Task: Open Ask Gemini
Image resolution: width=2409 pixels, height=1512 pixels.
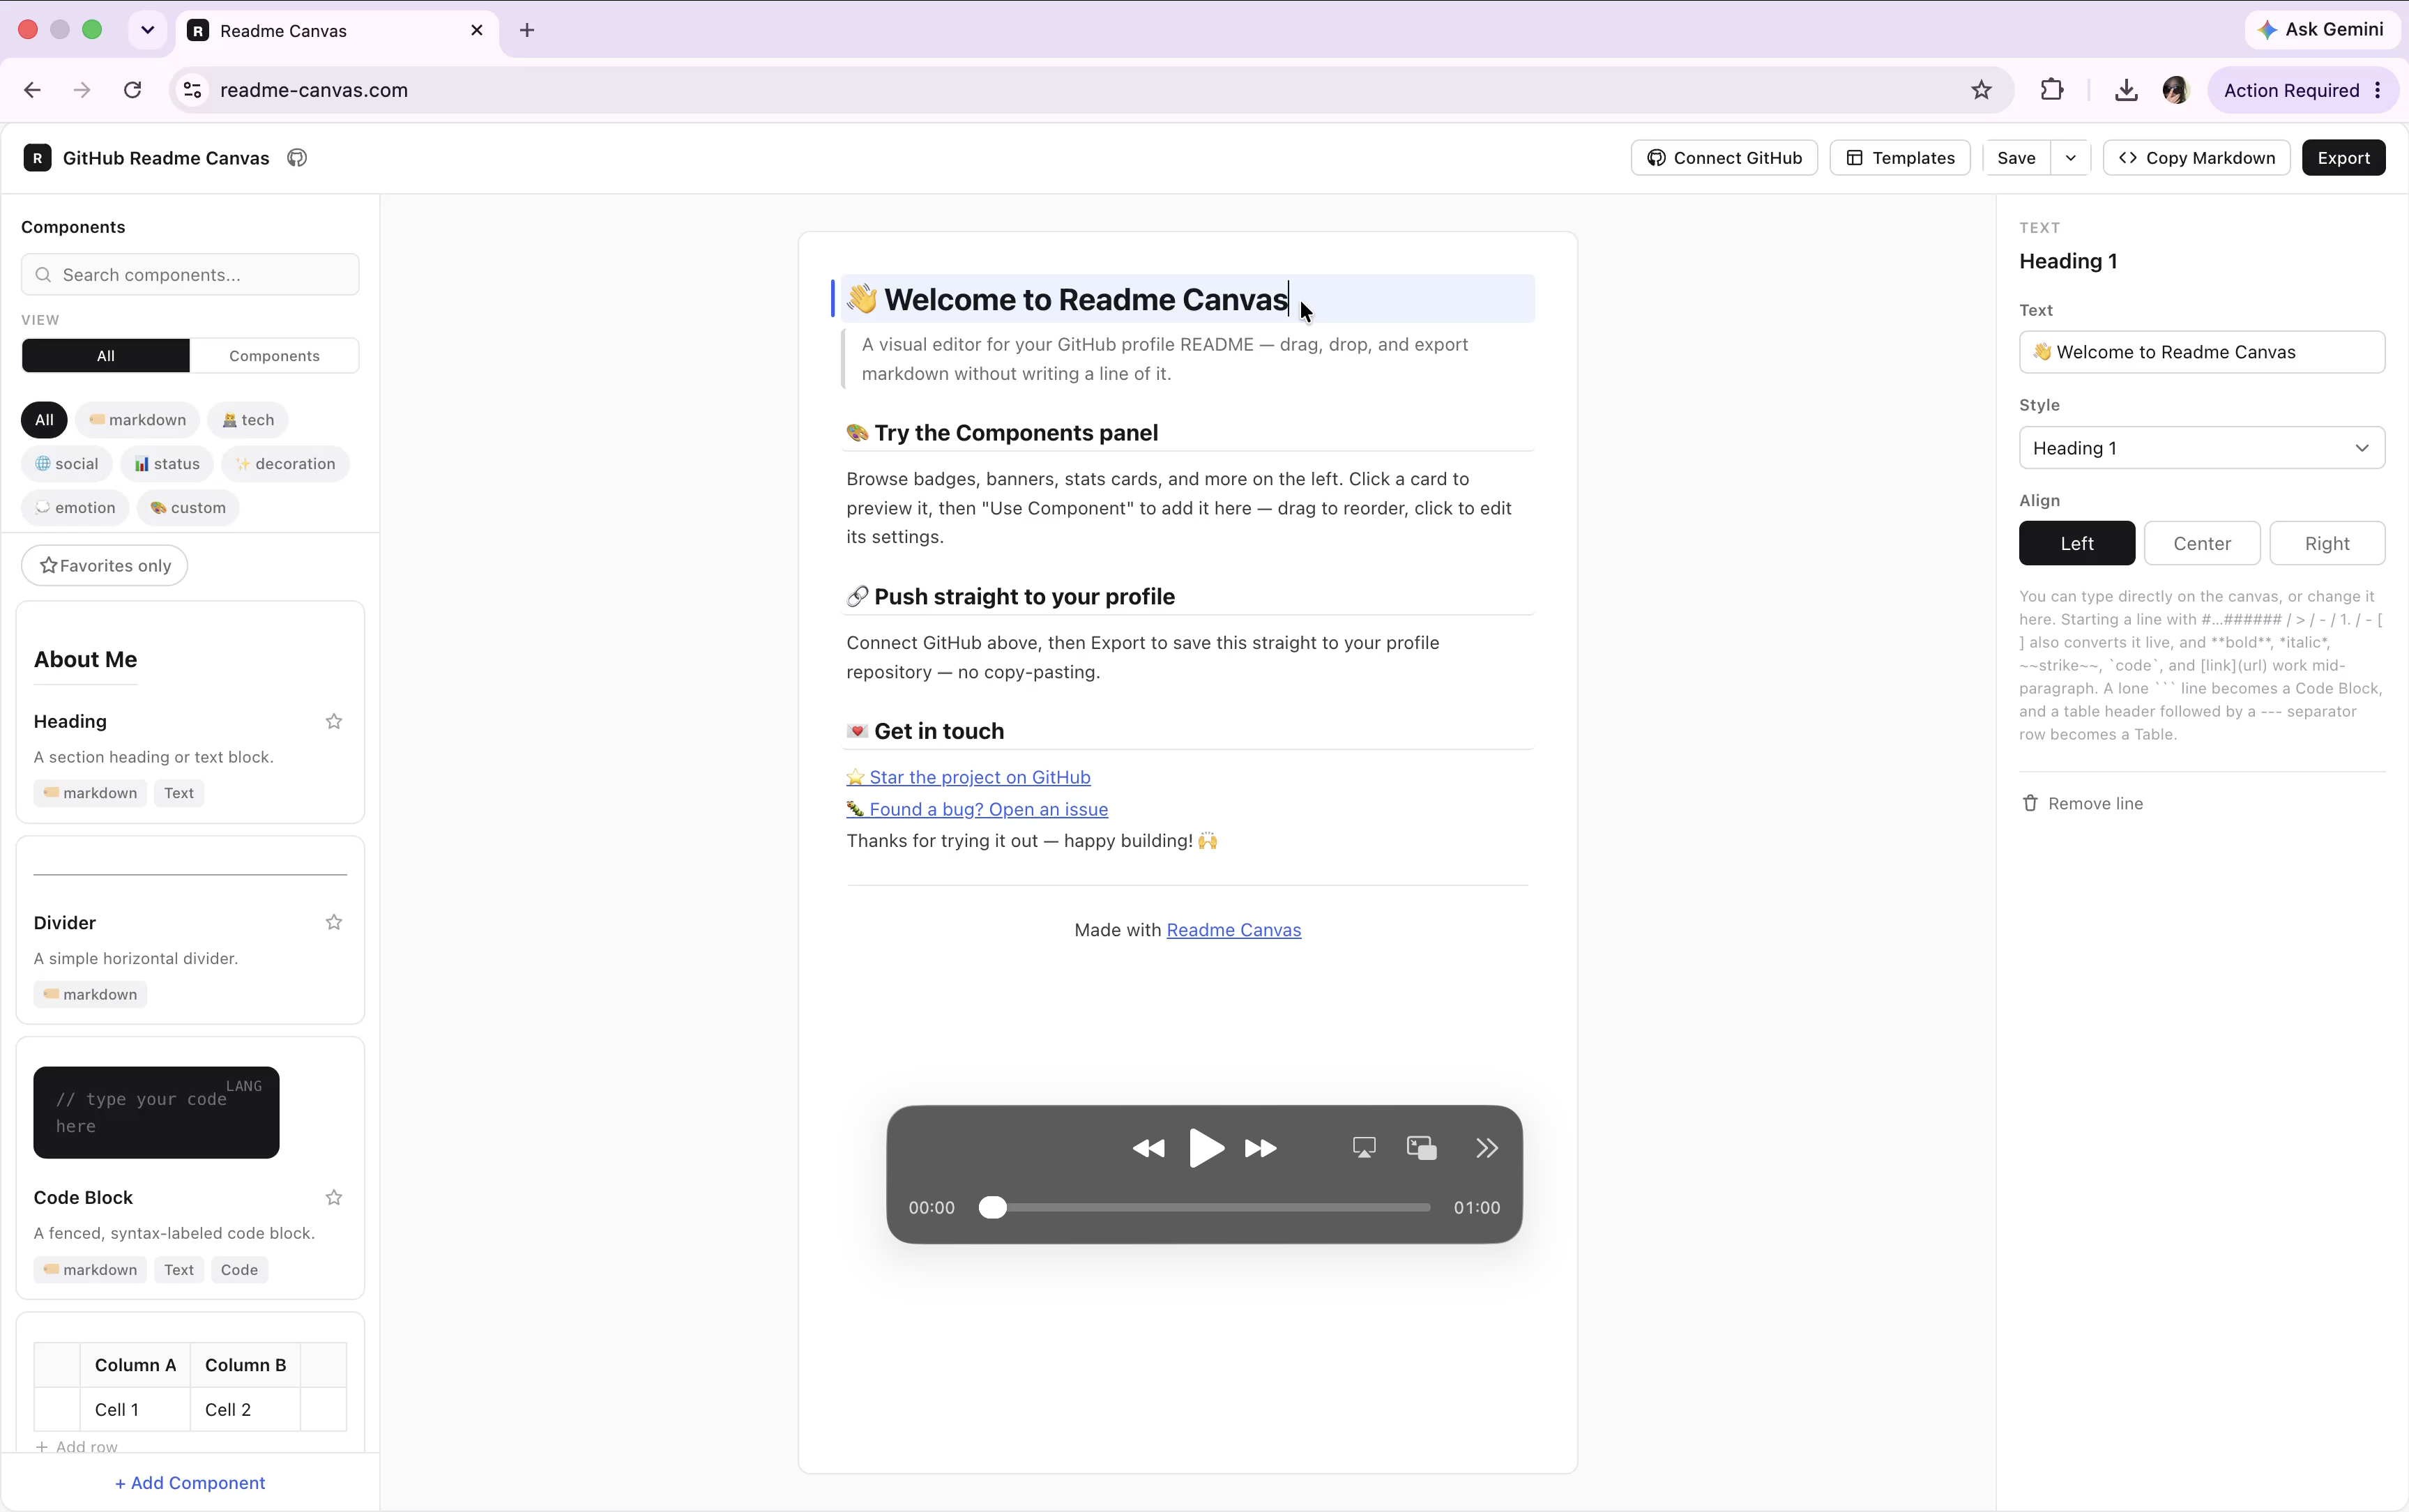Action: pyautogui.click(x=2322, y=30)
